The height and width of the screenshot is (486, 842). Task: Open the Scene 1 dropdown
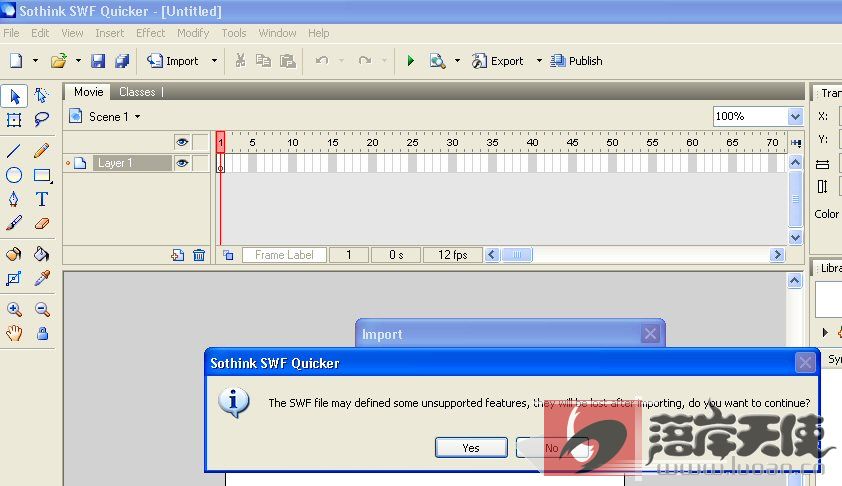click(x=137, y=117)
